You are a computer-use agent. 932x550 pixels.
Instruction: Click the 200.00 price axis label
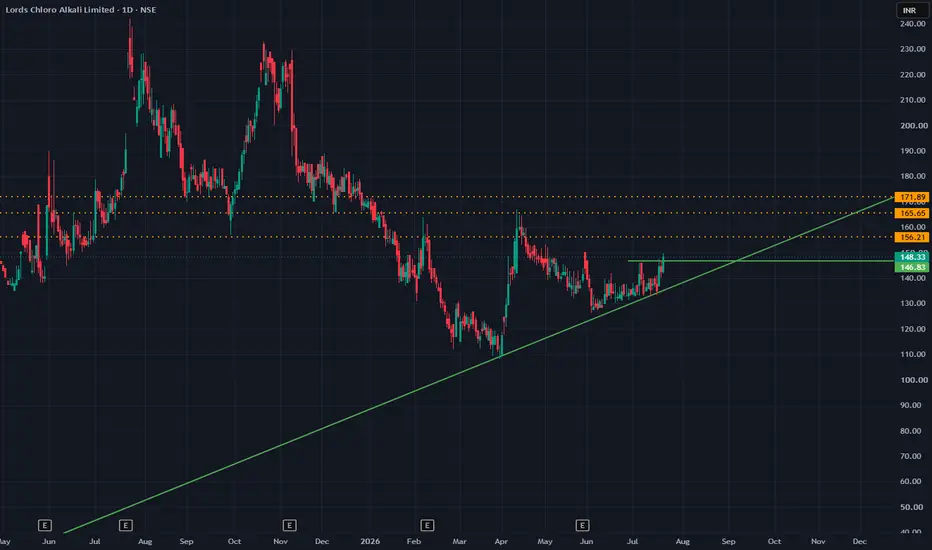(x=913, y=125)
